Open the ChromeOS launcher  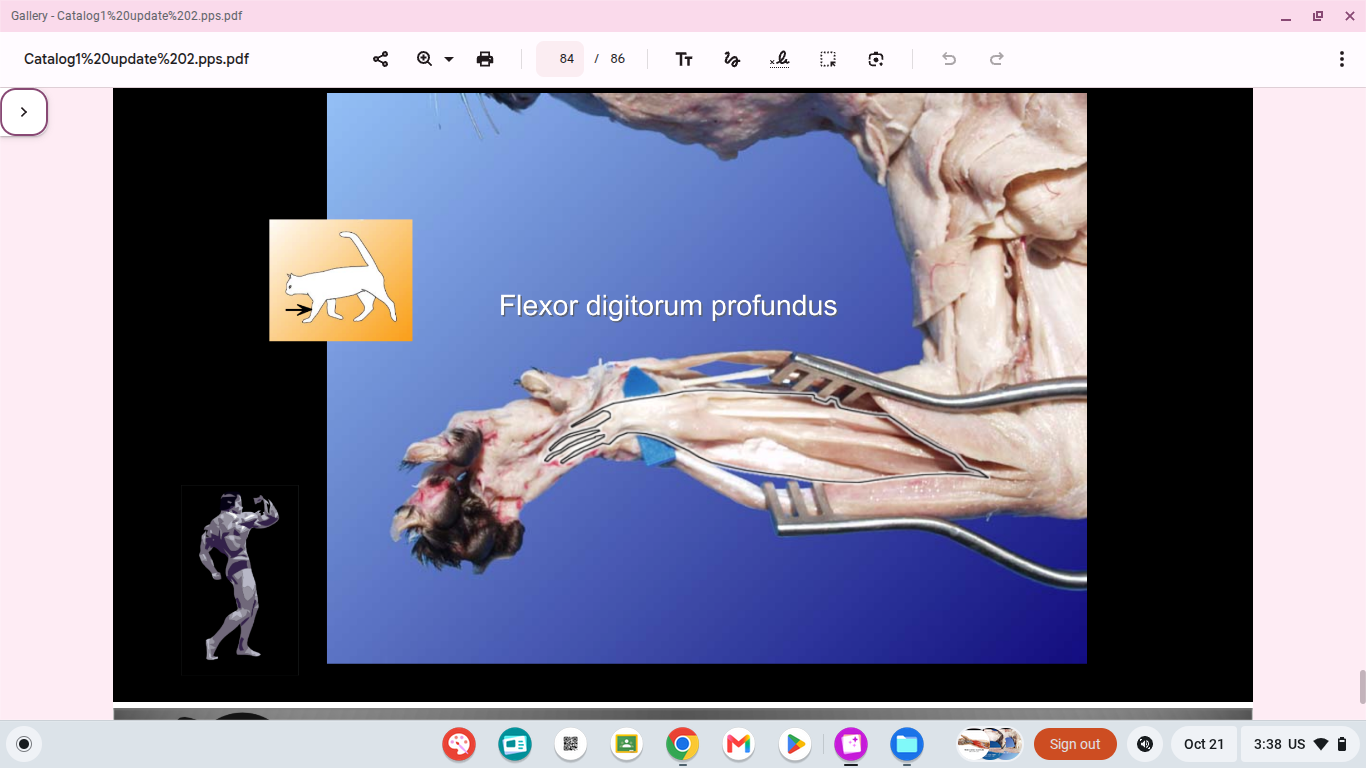24,744
